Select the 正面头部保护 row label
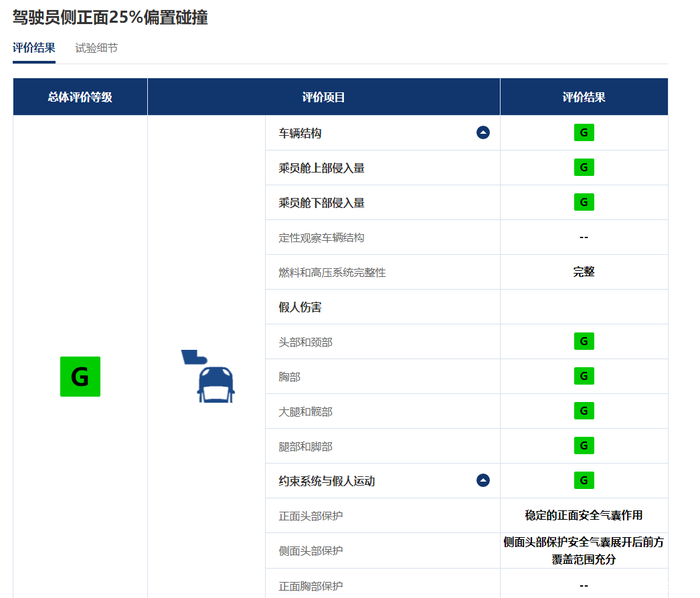700x598 pixels. (311, 516)
